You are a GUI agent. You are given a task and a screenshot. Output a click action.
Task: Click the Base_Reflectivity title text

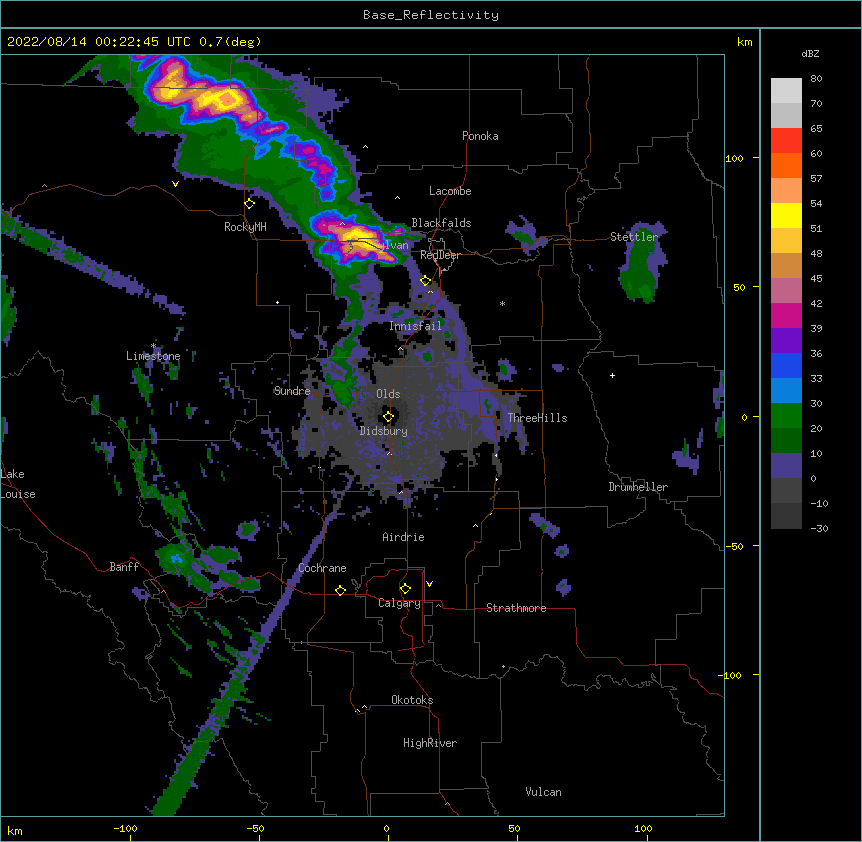[x=431, y=15]
